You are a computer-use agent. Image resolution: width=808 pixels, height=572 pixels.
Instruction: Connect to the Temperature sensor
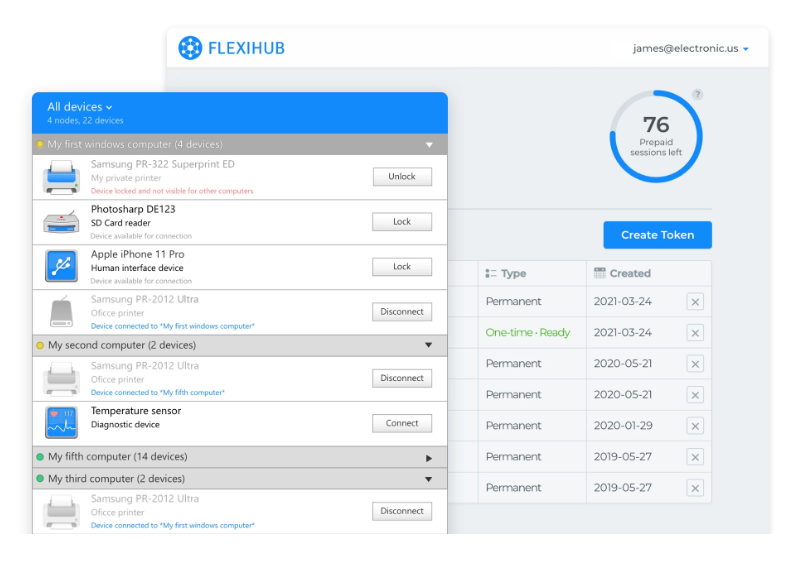tap(402, 423)
